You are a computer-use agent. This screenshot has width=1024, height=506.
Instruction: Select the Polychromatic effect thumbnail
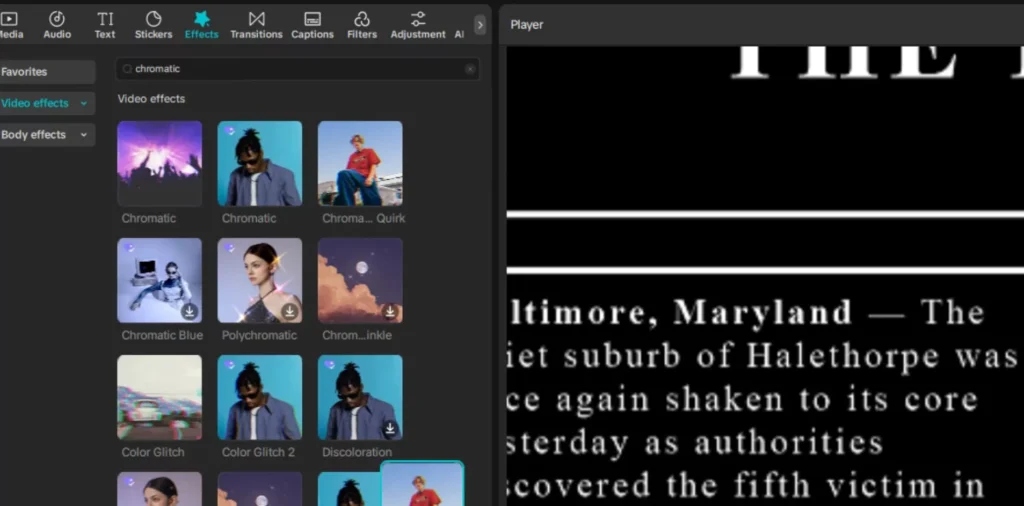260,280
